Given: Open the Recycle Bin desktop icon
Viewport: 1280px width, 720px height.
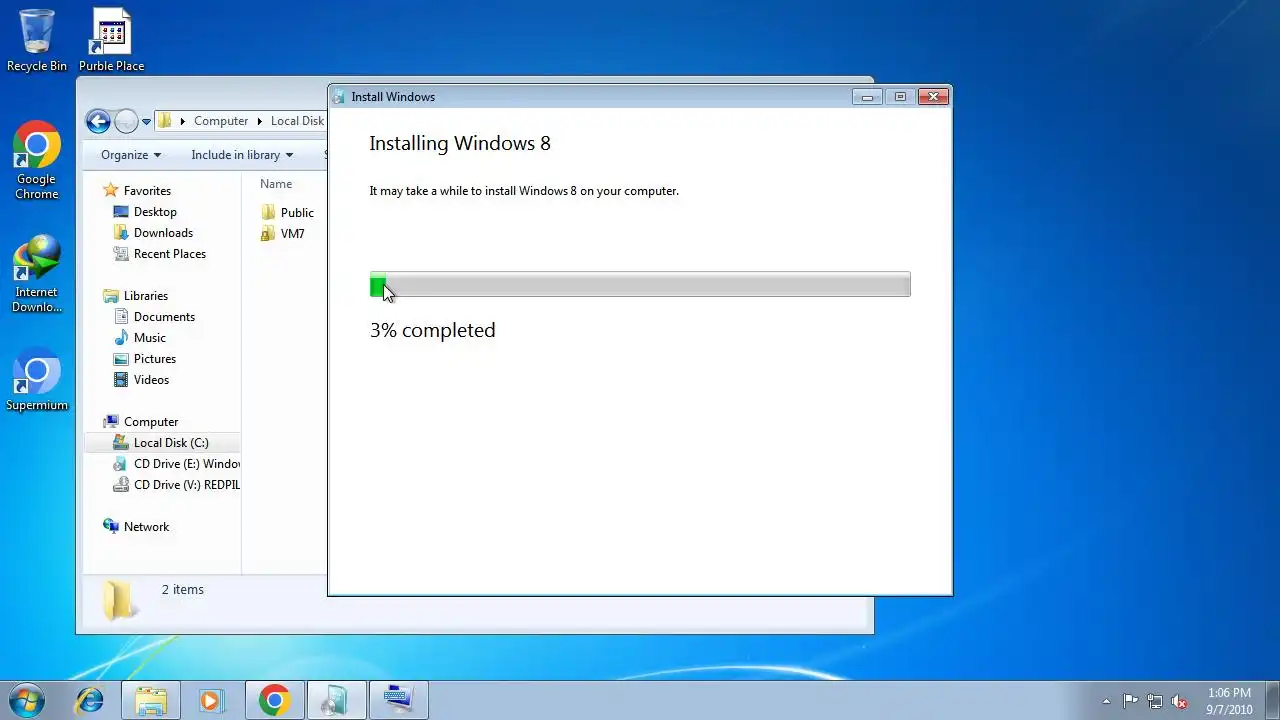Looking at the screenshot, I should [37, 40].
